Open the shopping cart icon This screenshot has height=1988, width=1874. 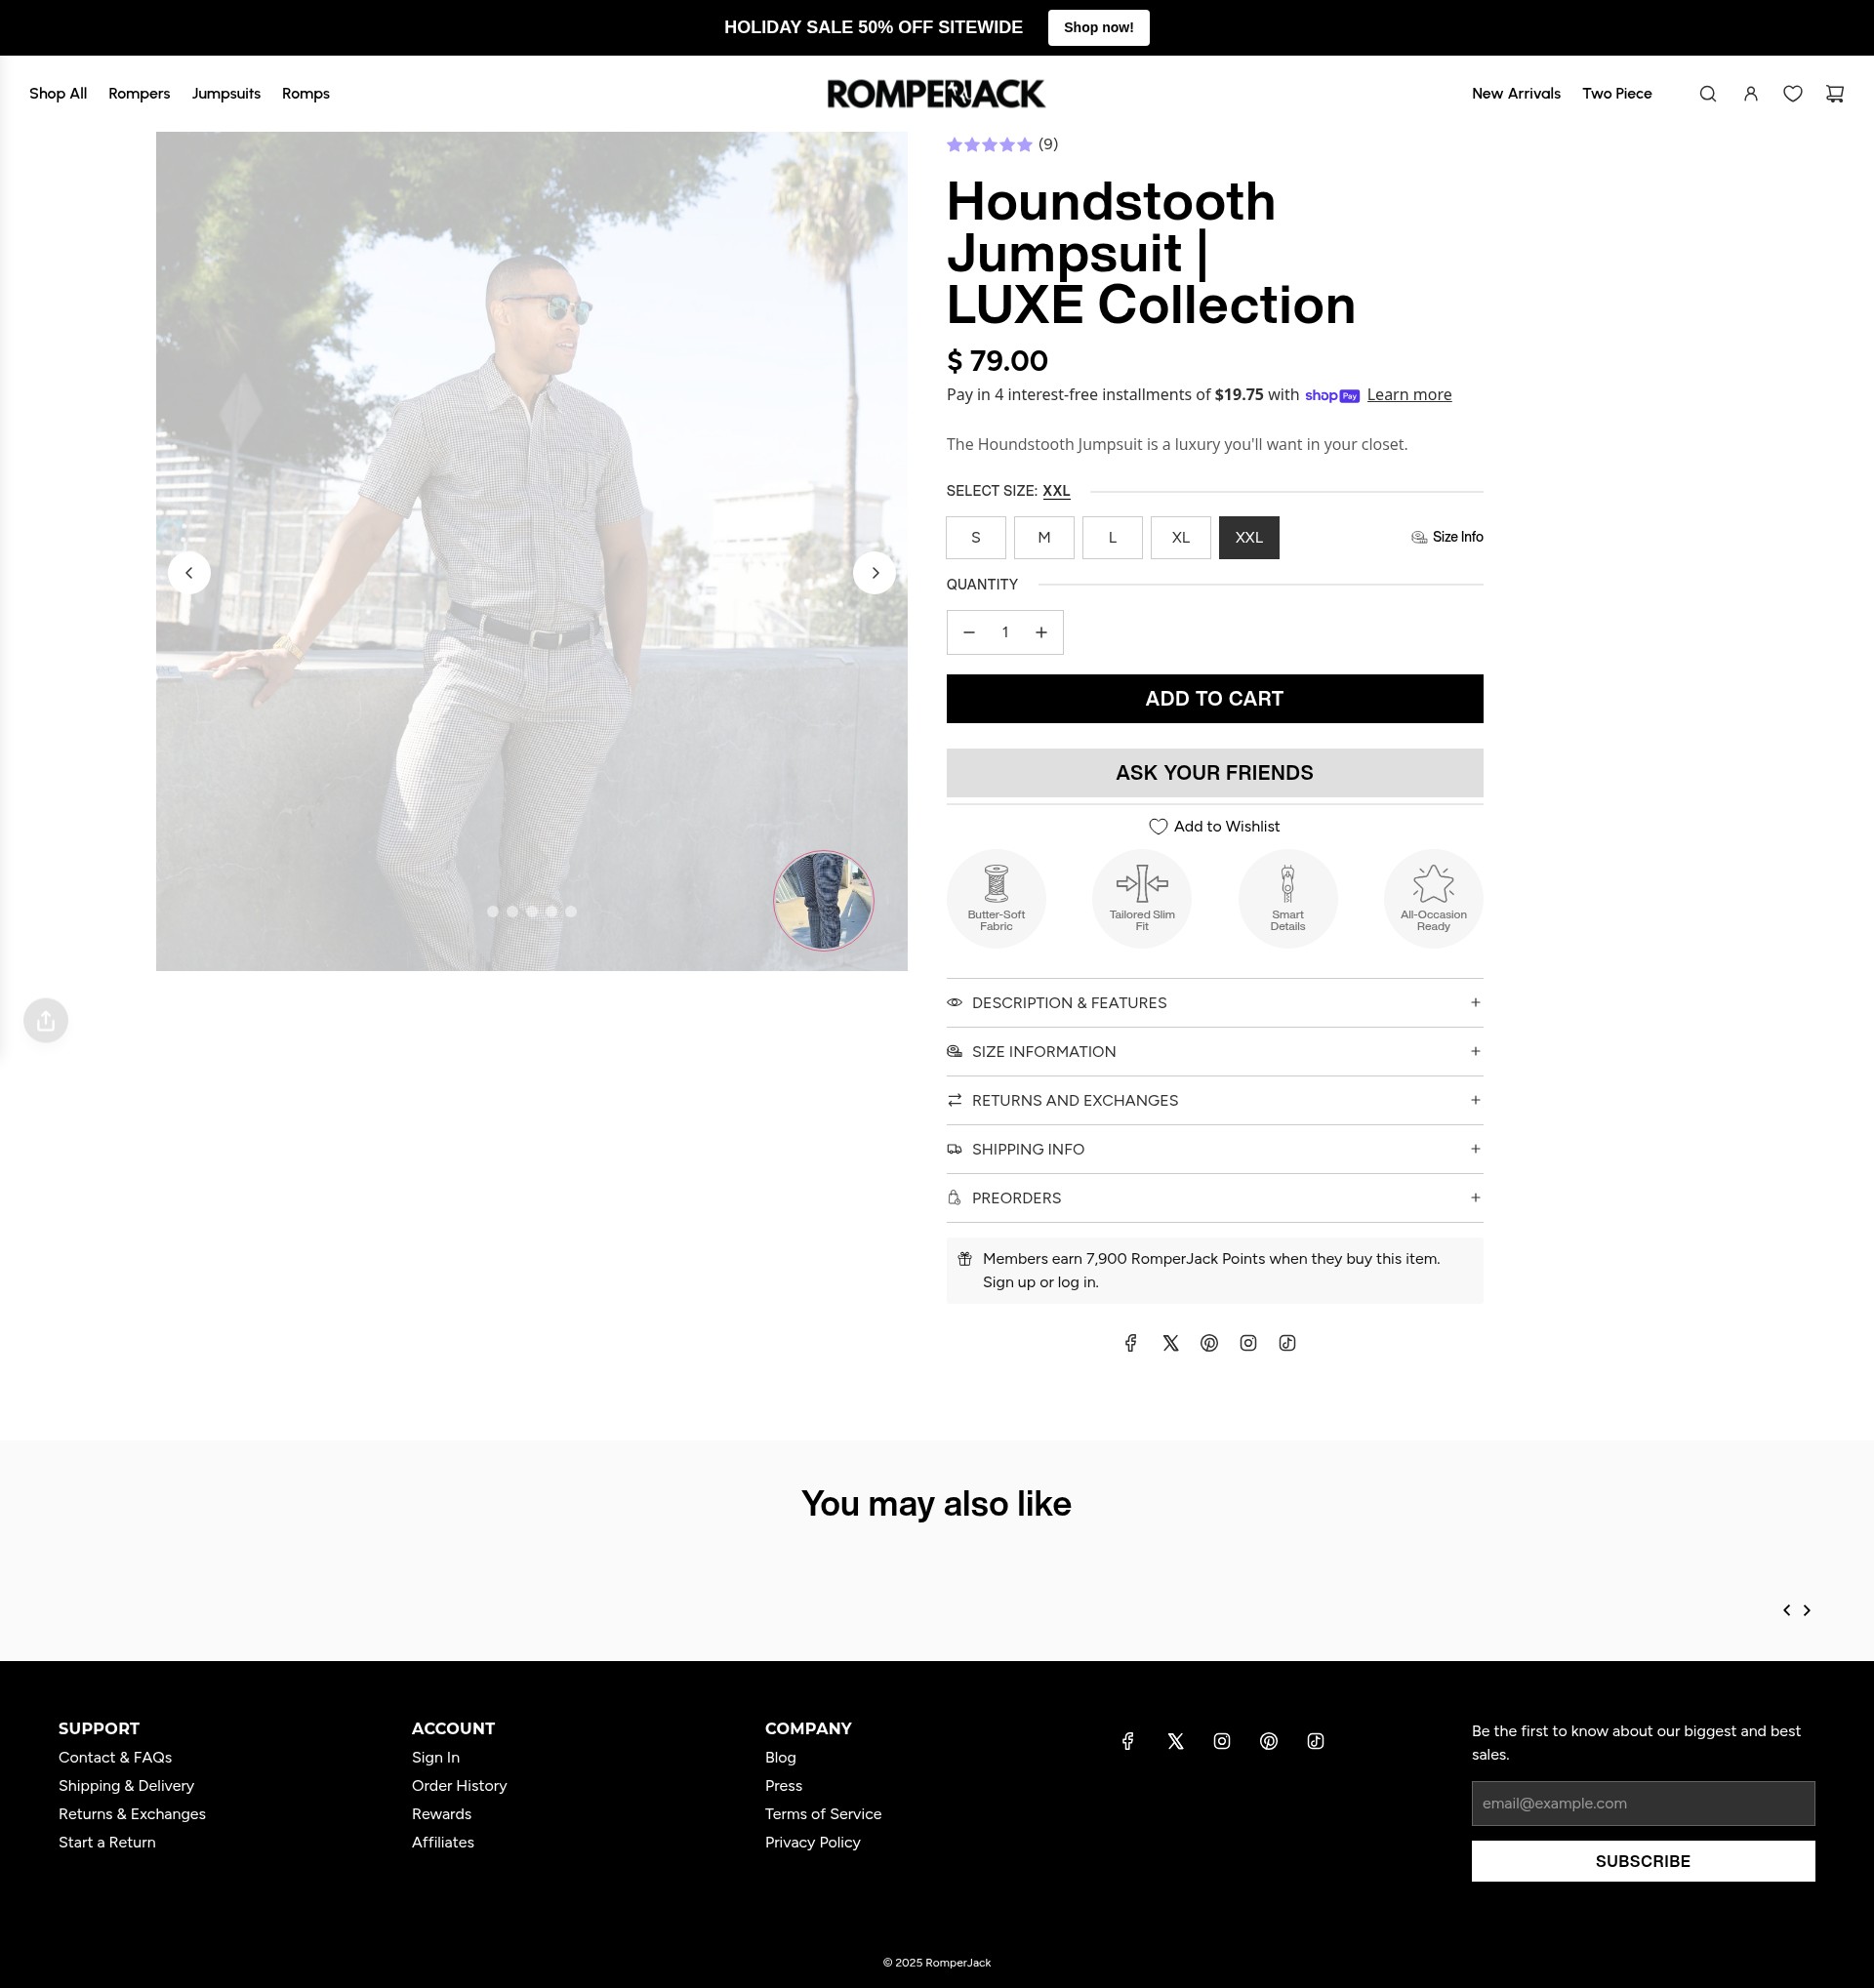click(1835, 94)
